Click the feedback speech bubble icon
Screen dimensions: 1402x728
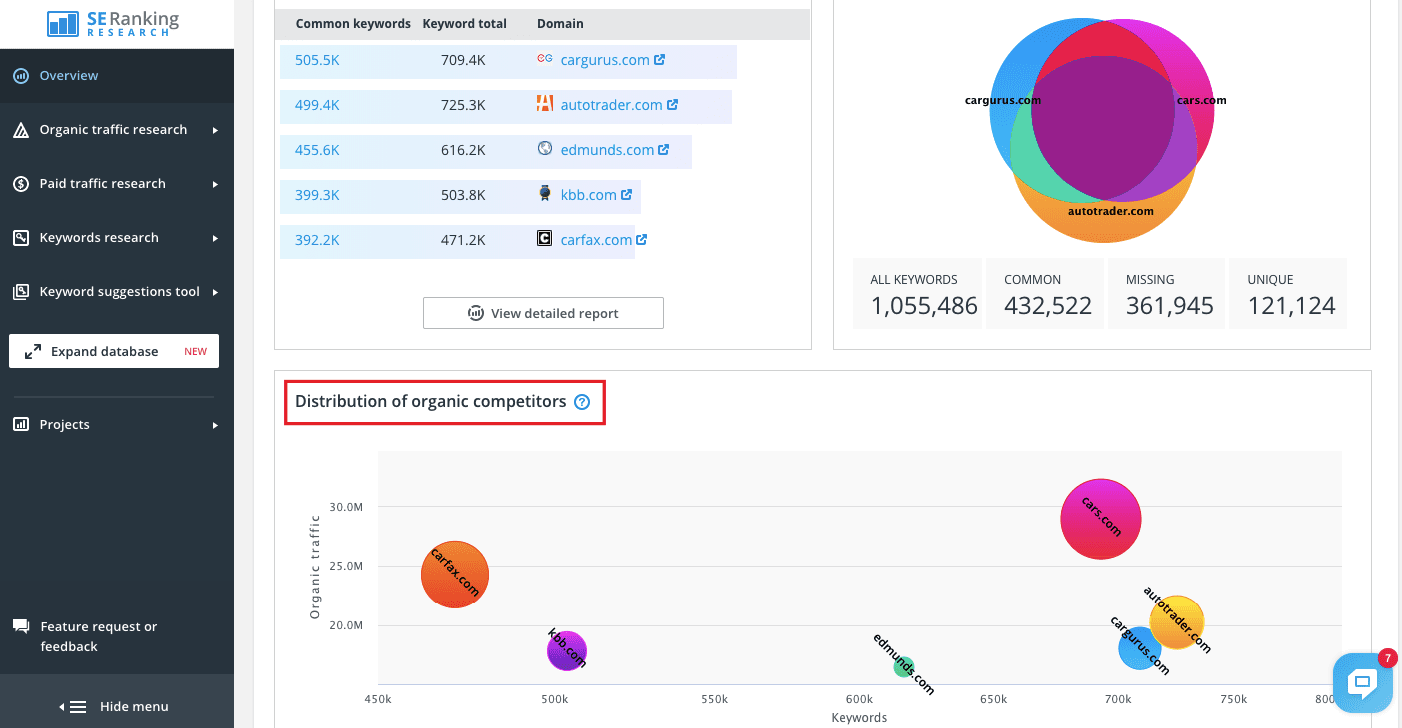coord(20,627)
